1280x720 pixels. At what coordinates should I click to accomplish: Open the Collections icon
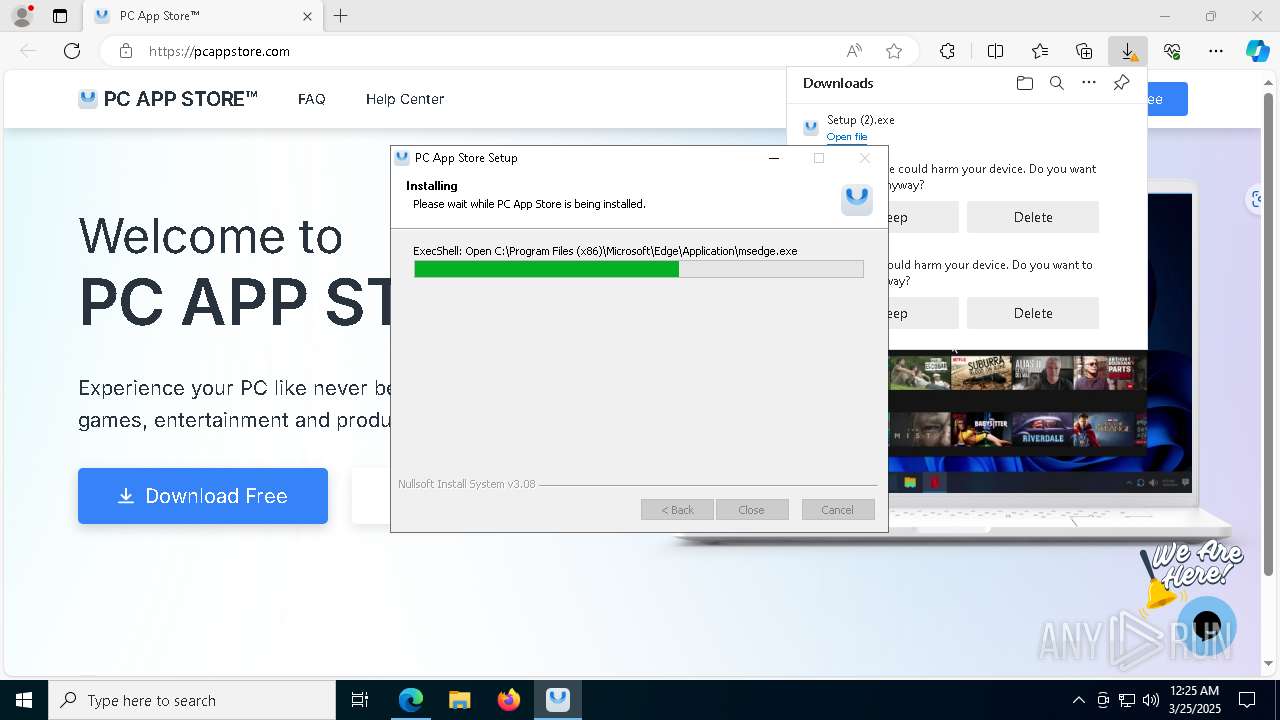point(1084,51)
